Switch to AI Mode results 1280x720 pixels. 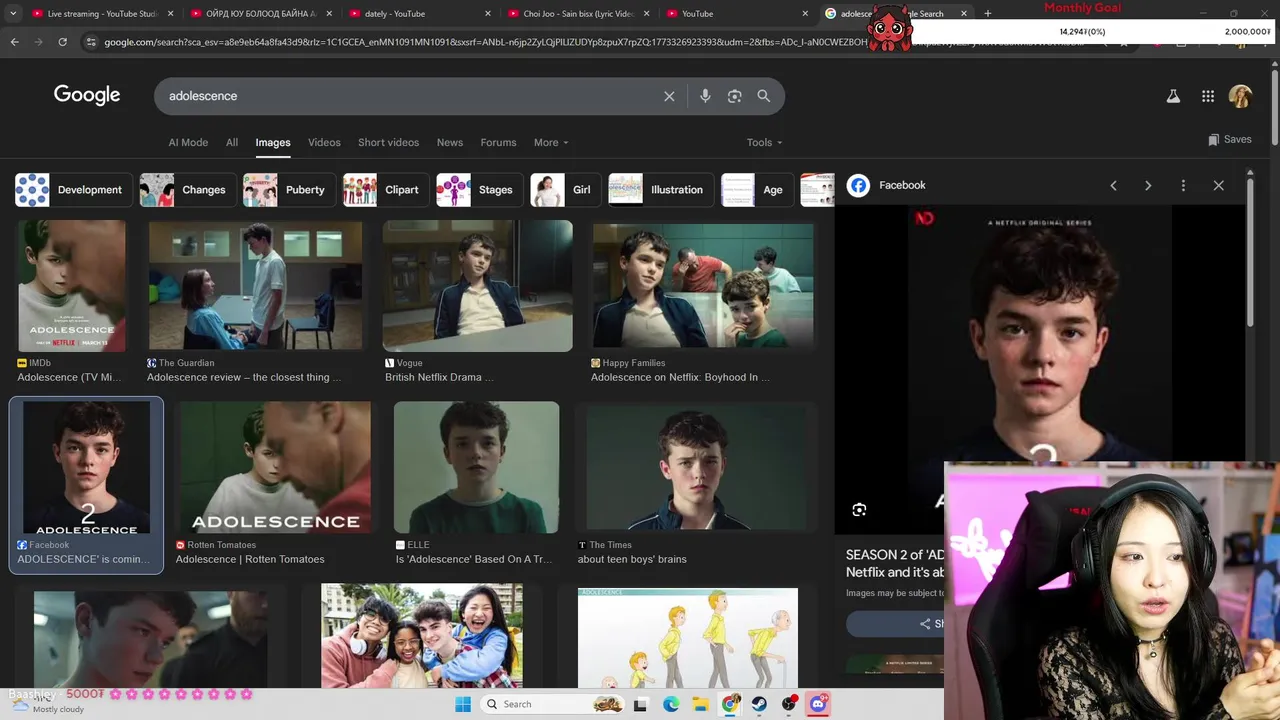188,142
